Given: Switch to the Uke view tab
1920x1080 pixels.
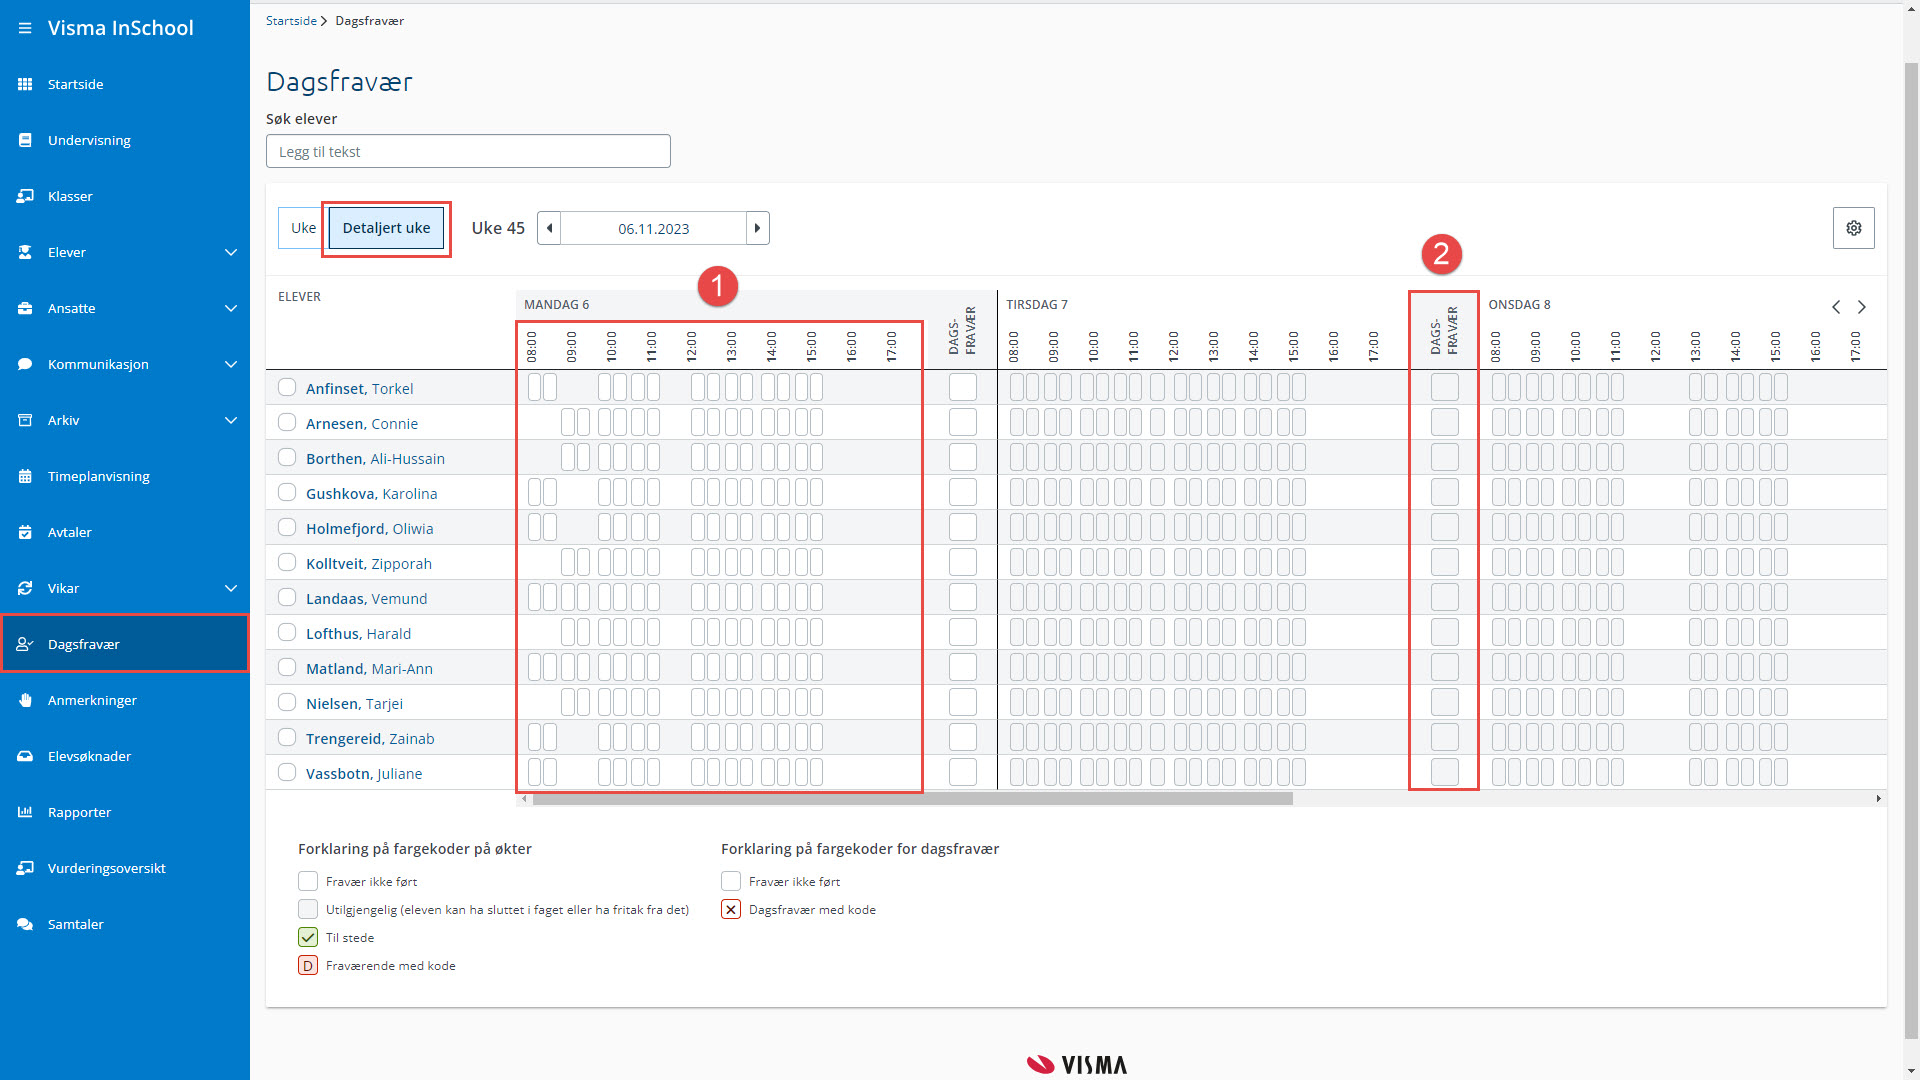Looking at the screenshot, I should point(302,228).
